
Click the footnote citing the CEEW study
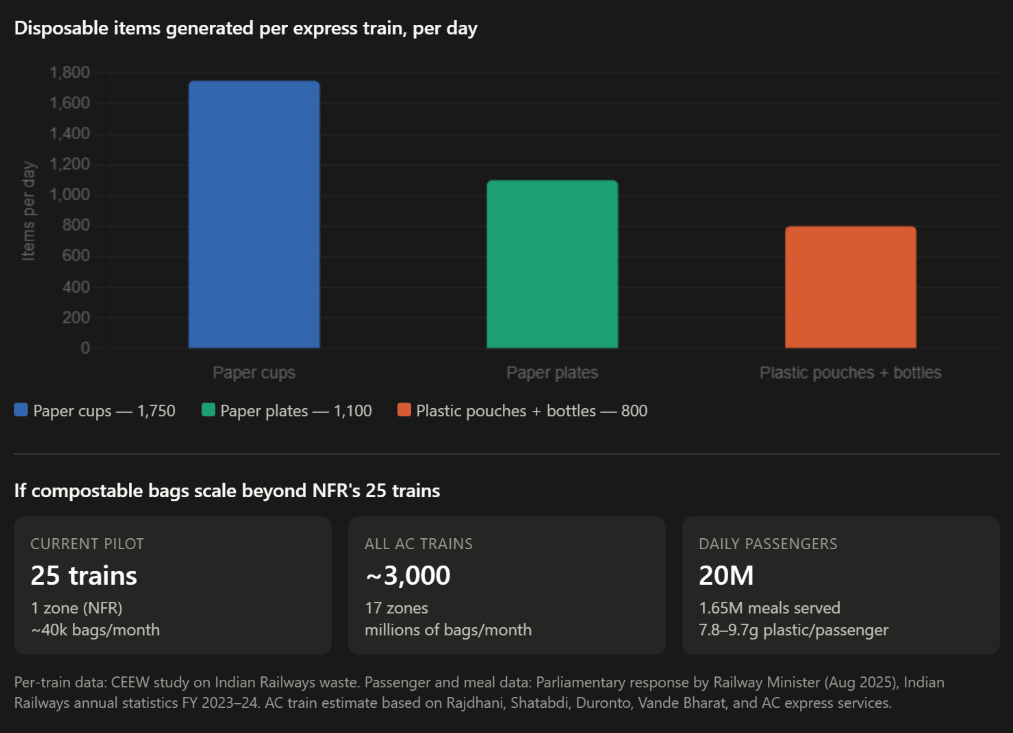pos(480,692)
